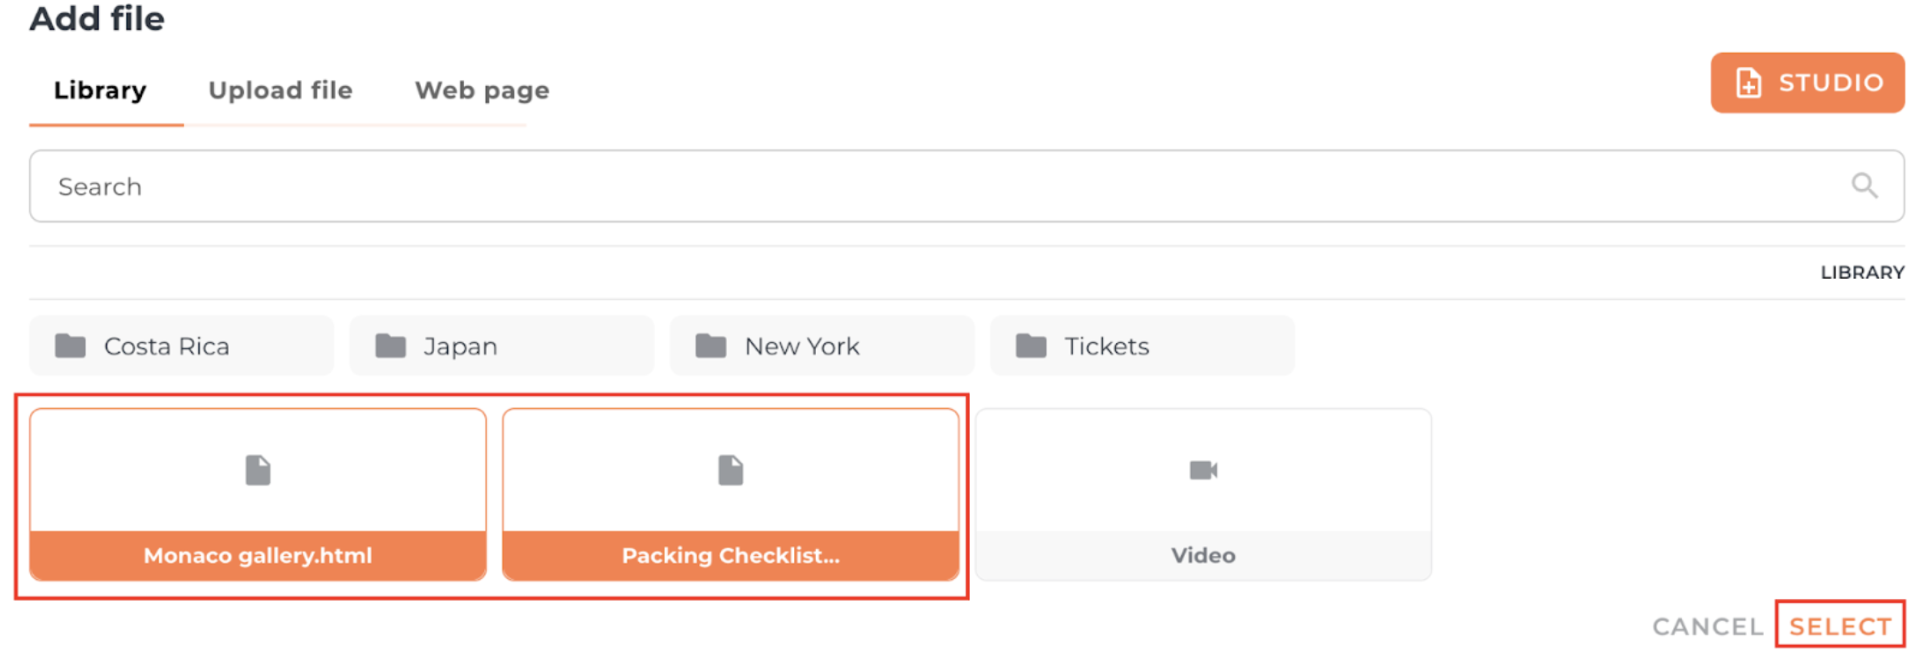Switch to the Library tab
The width and height of the screenshot is (1916, 656).
click(100, 91)
